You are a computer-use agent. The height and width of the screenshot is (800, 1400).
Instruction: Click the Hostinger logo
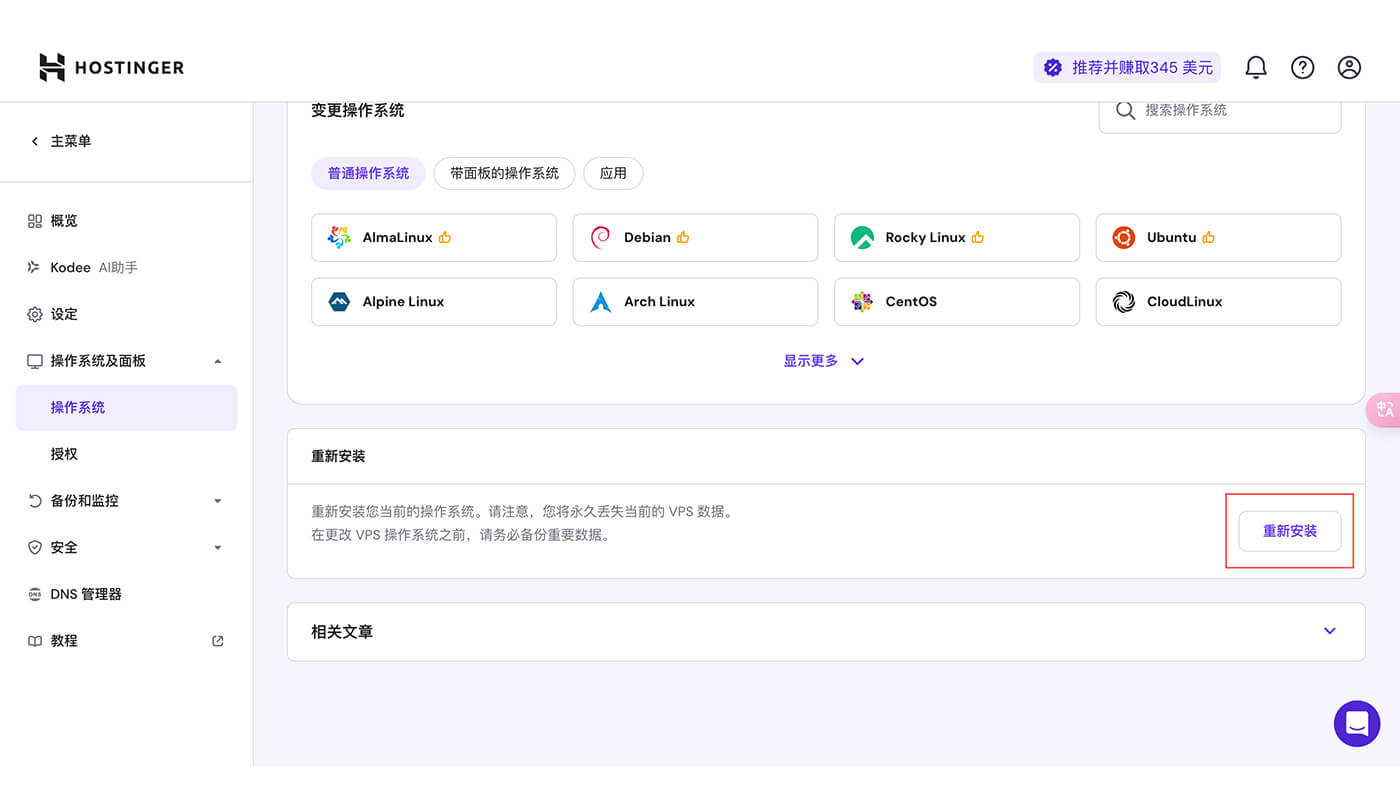click(x=111, y=67)
